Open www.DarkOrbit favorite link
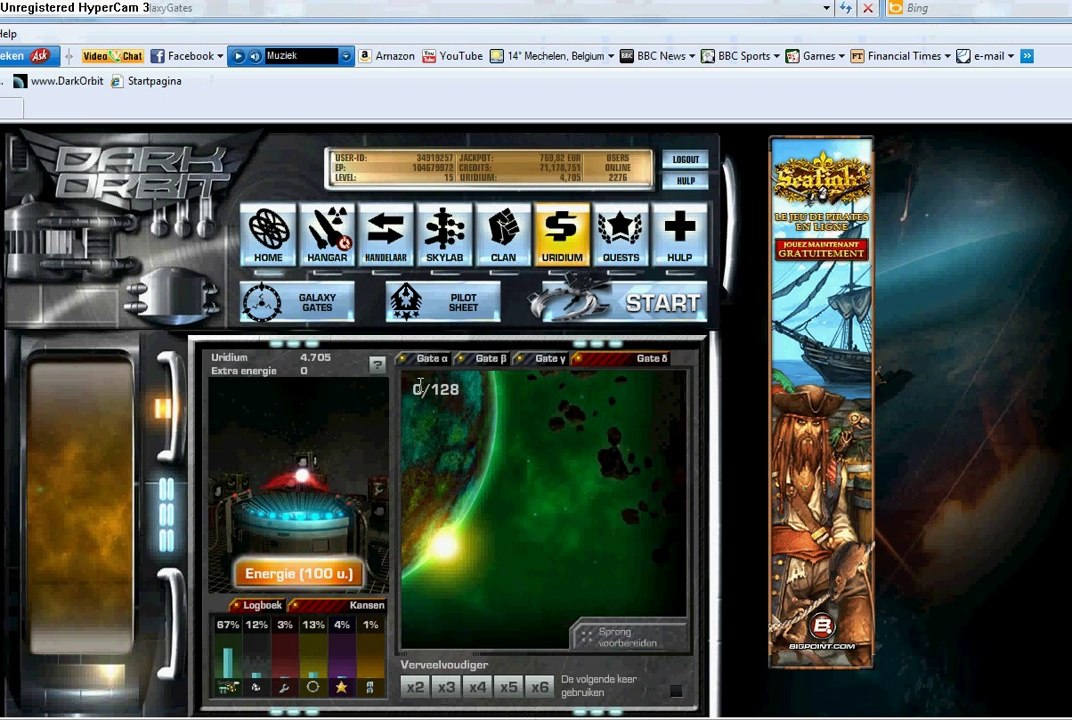The image size is (1072, 720). (x=58, y=81)
